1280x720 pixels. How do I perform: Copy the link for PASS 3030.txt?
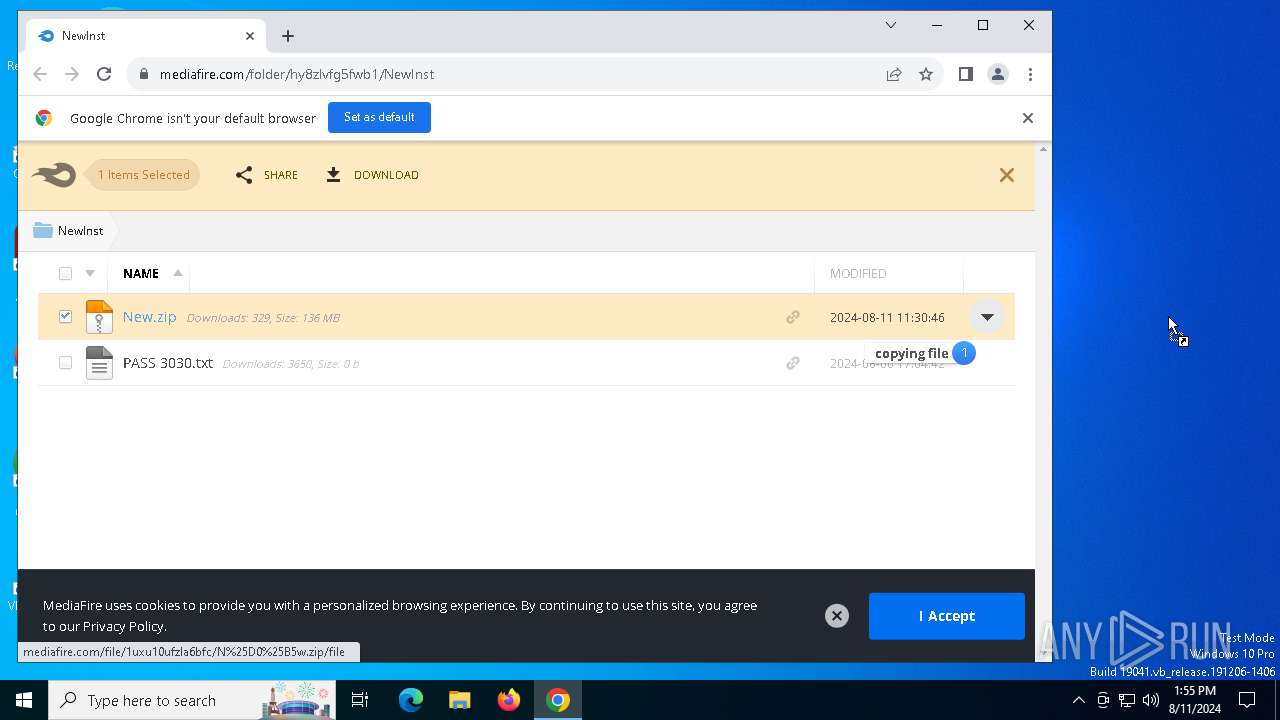793,363
